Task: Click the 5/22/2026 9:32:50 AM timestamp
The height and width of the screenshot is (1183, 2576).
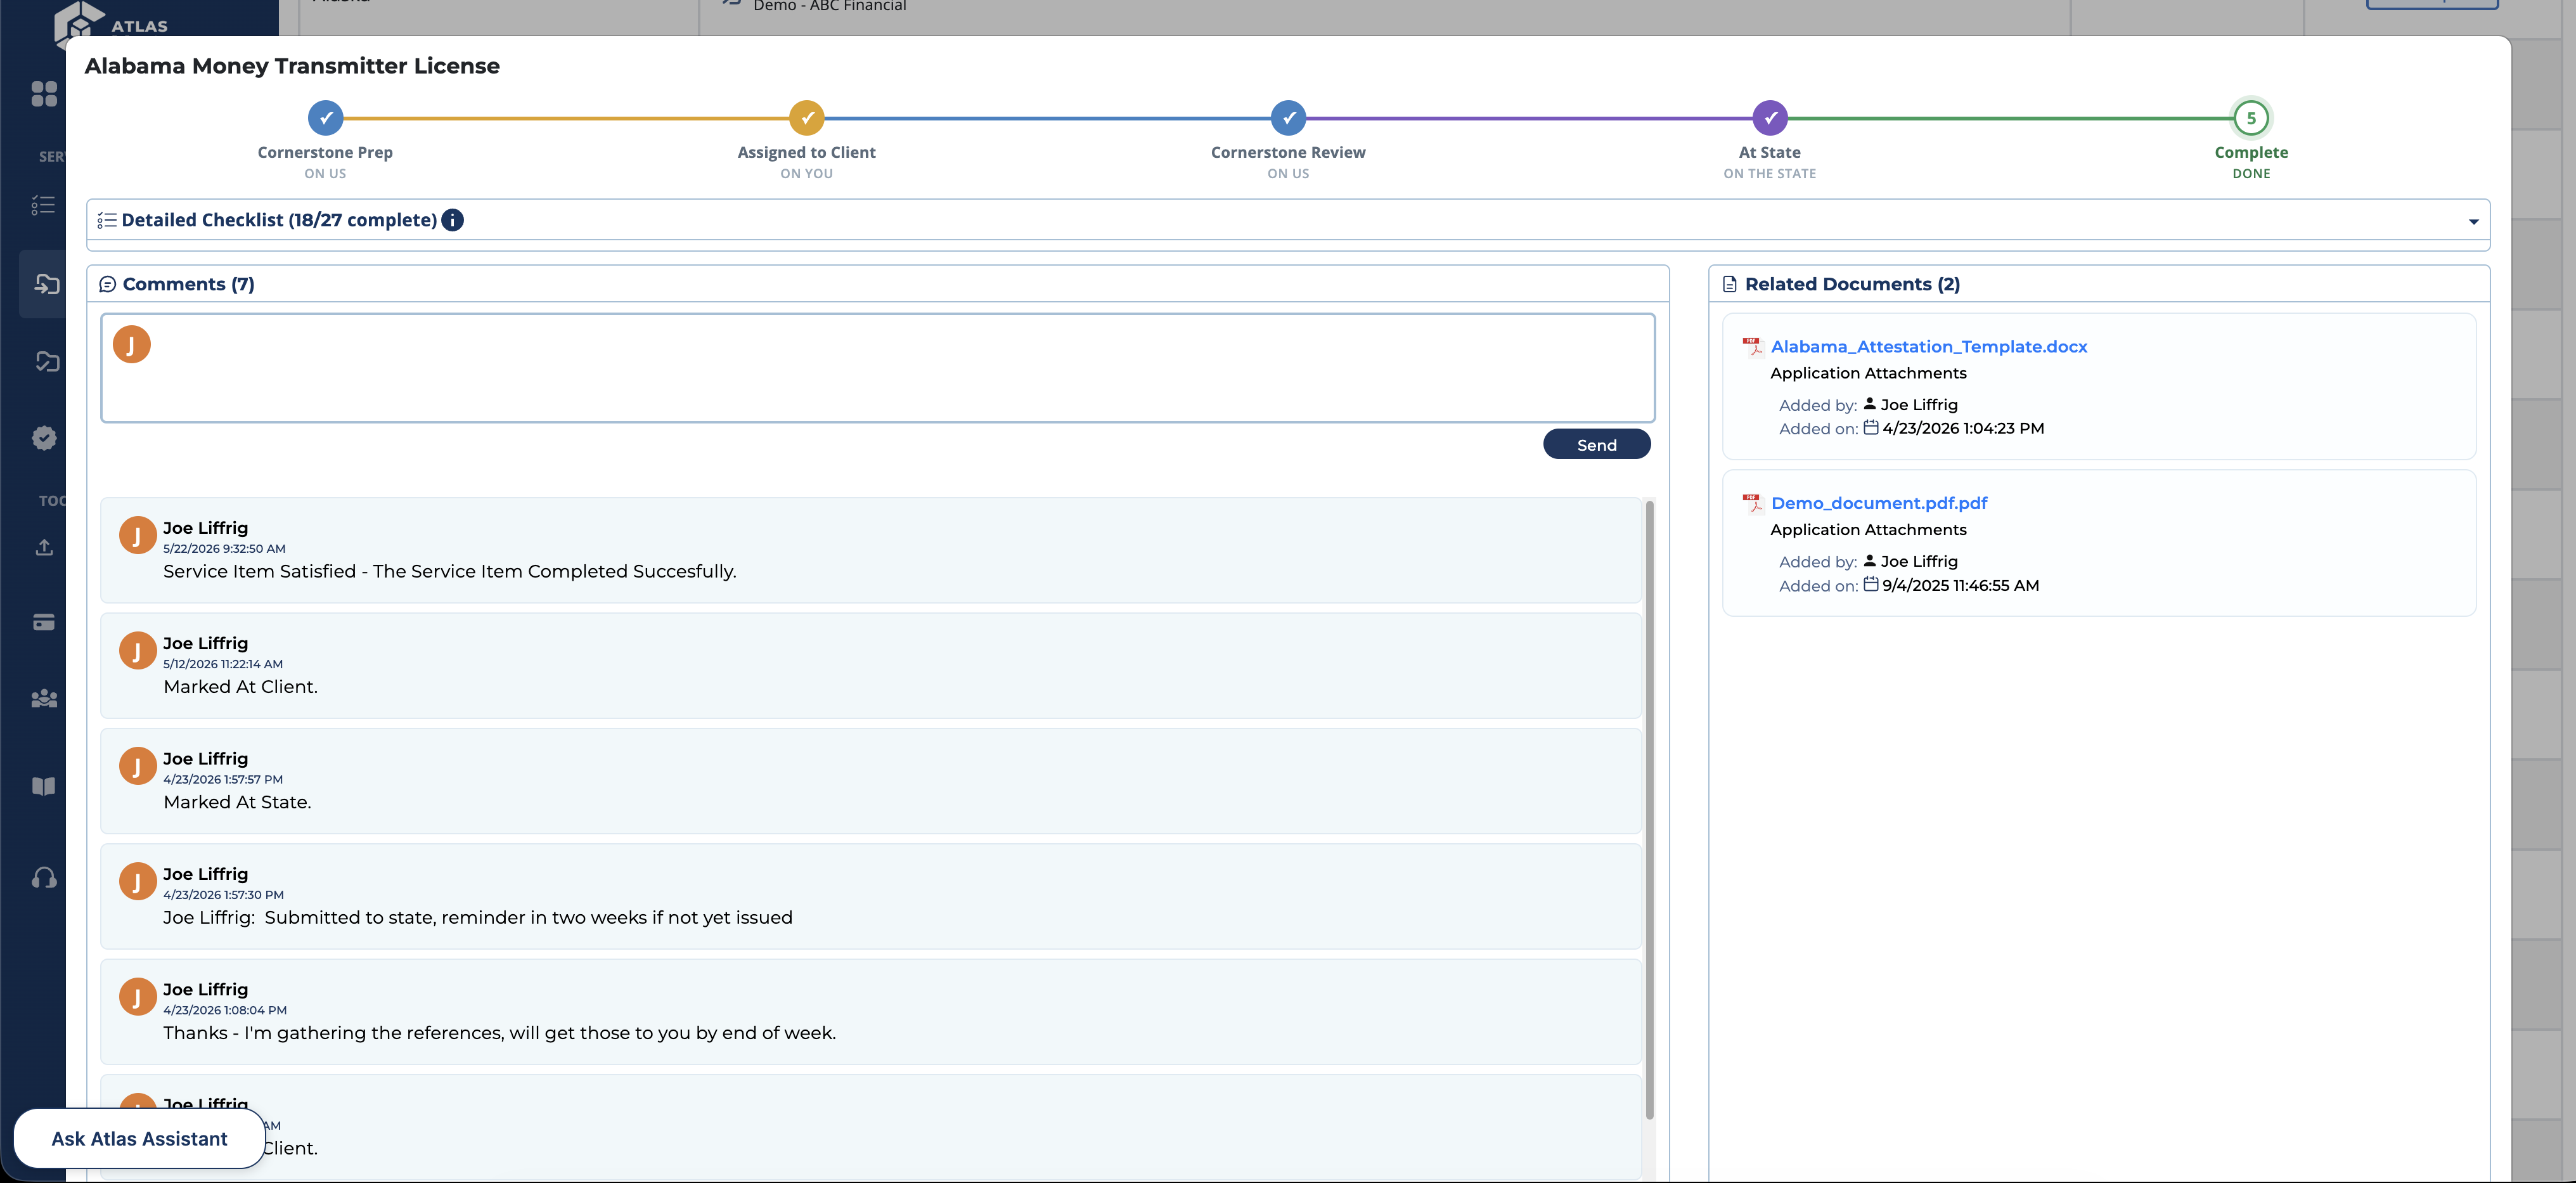Action: click(224, 549)
